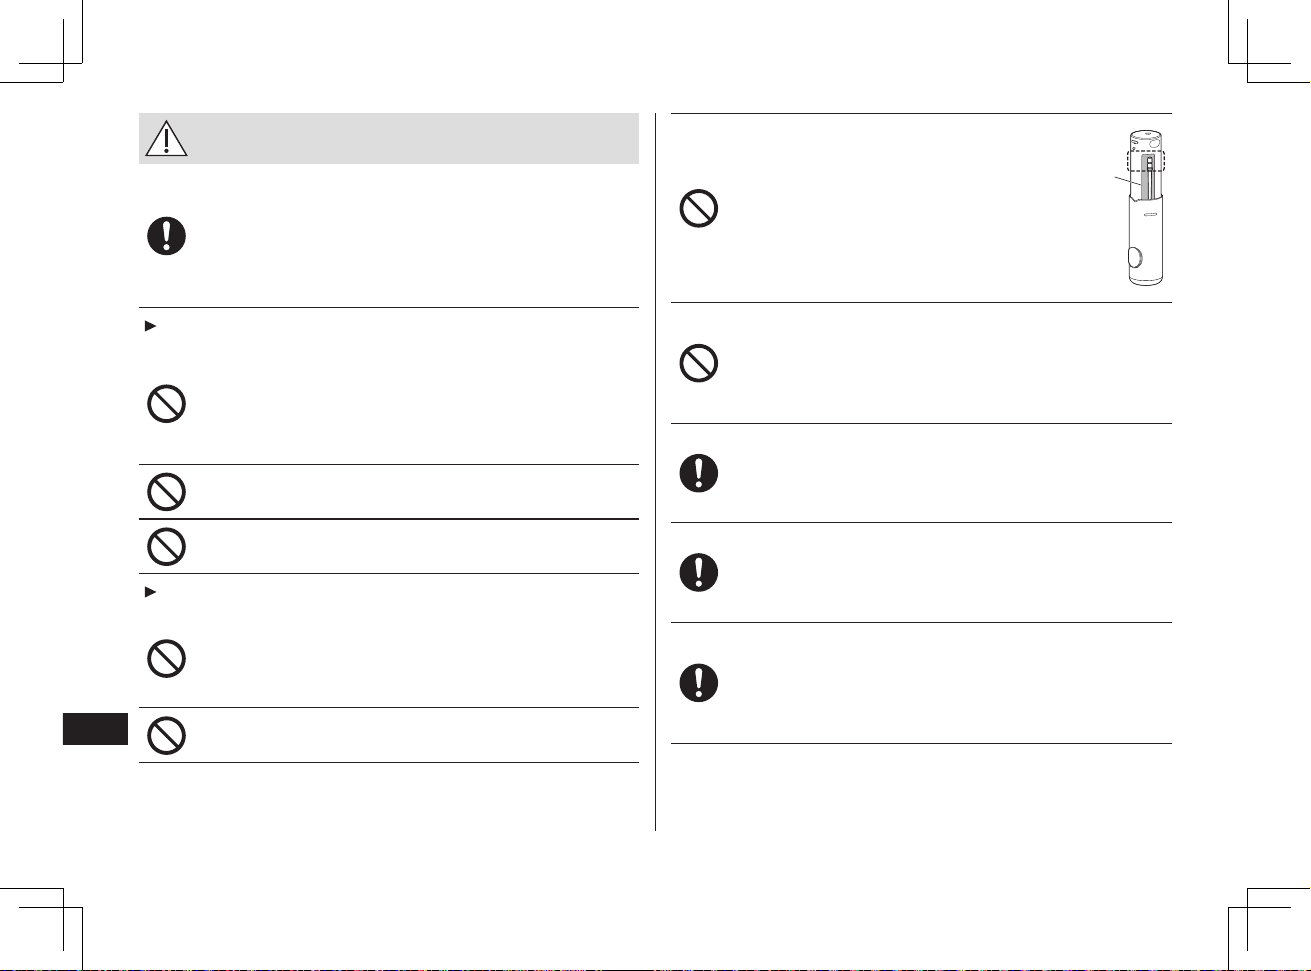1311x971 pixels.
Task: Click the second prohibition icon in left column
Action: pos(166,492)
